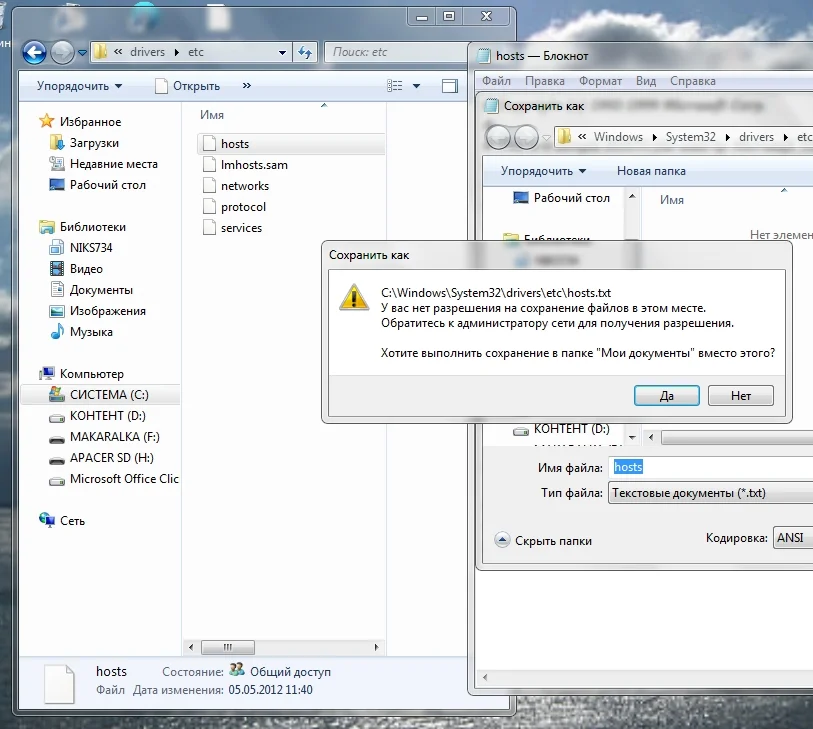Image resolution: width=813 pixels, height=729 pixels.
Task: Click the Имя файла input field
Action: (710, 468)
